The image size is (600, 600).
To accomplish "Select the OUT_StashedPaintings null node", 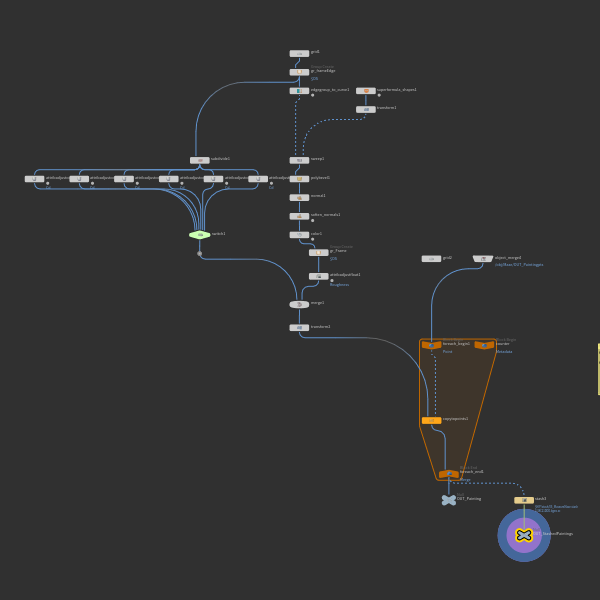I will 524,535.
